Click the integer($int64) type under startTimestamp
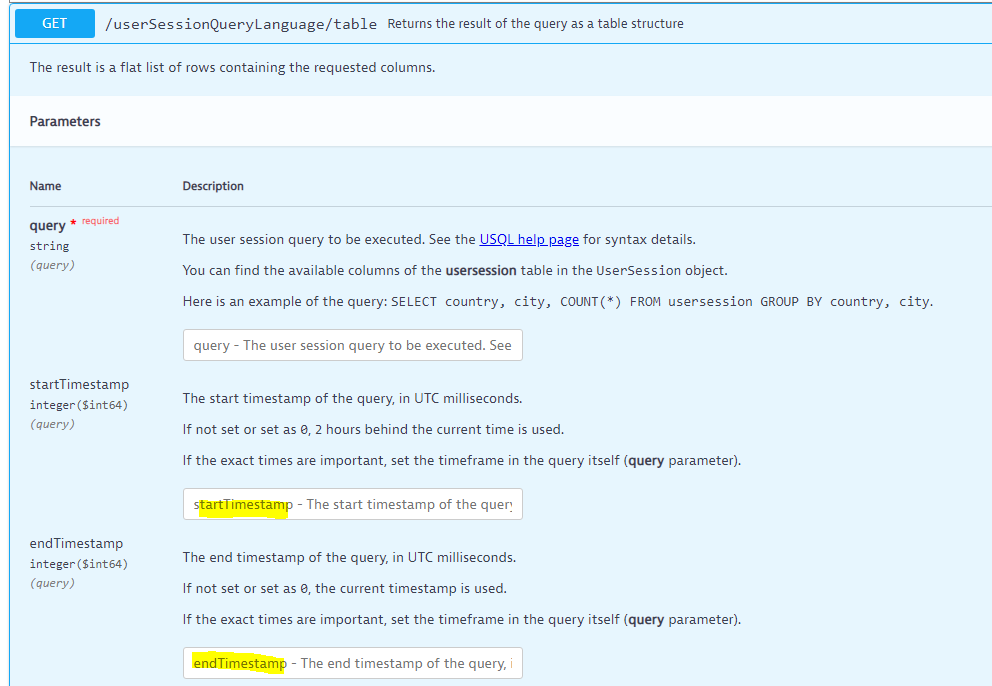 [79, 405]
